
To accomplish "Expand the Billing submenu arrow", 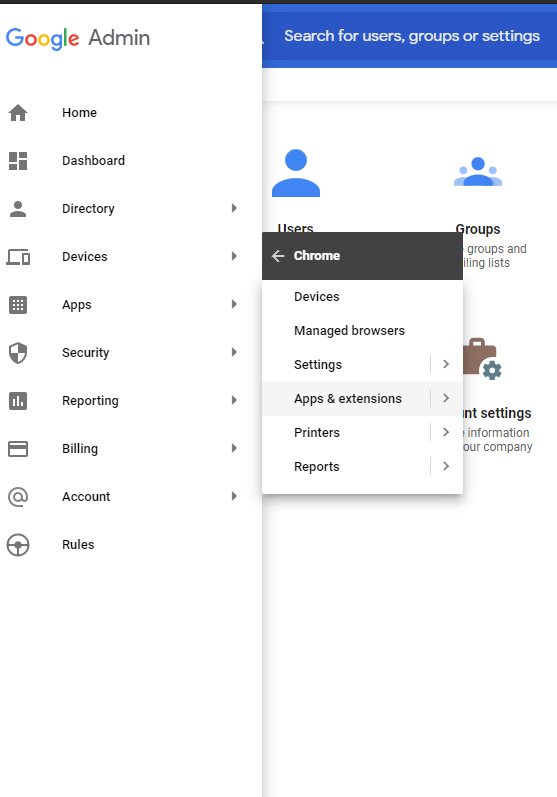I will click(234, 448).
